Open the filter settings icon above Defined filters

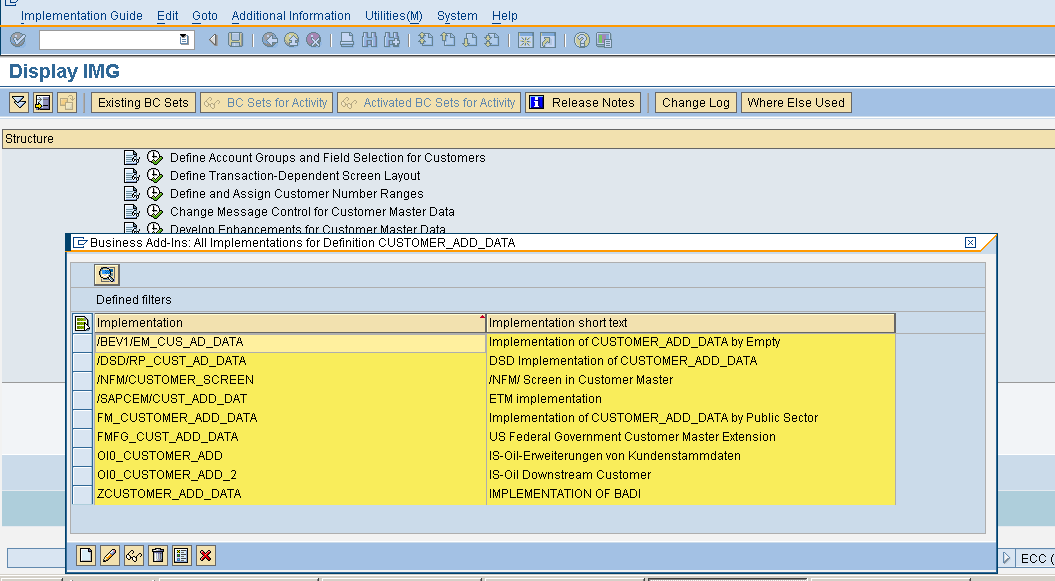107,274
